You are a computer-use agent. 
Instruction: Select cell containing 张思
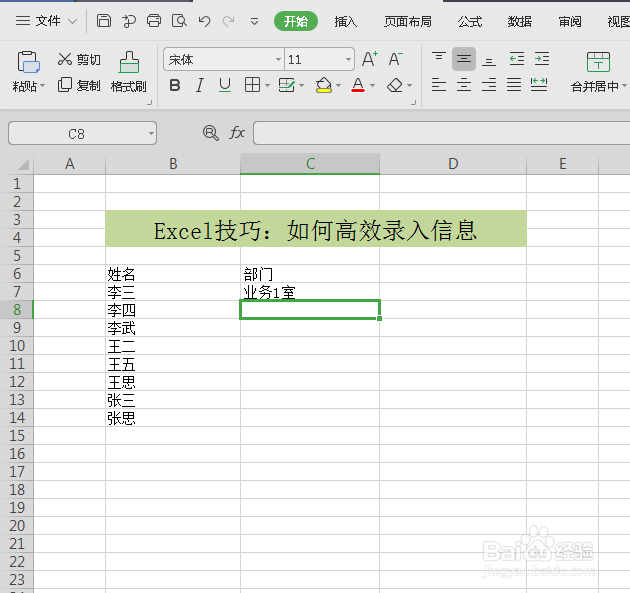click(173, 418)
